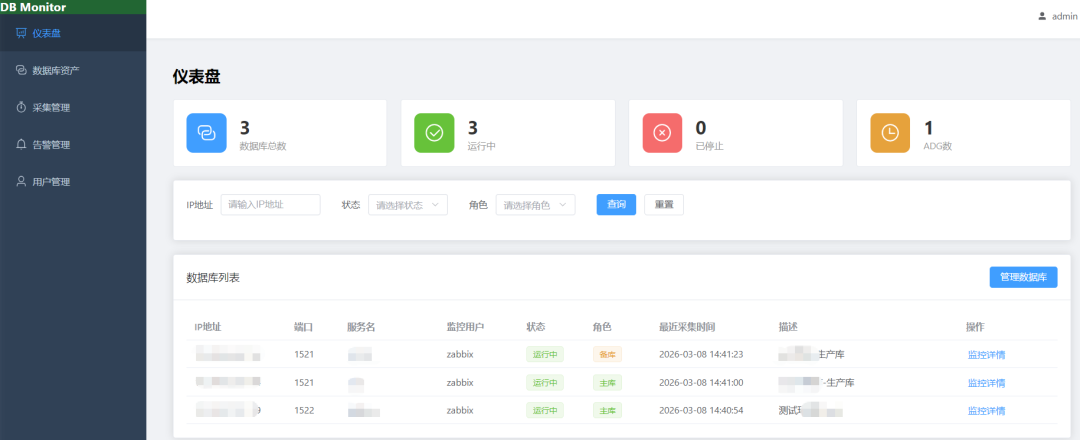1080x440 pixels.
Task: Go to 告警管理 in the sidebar
Action: 73,145
